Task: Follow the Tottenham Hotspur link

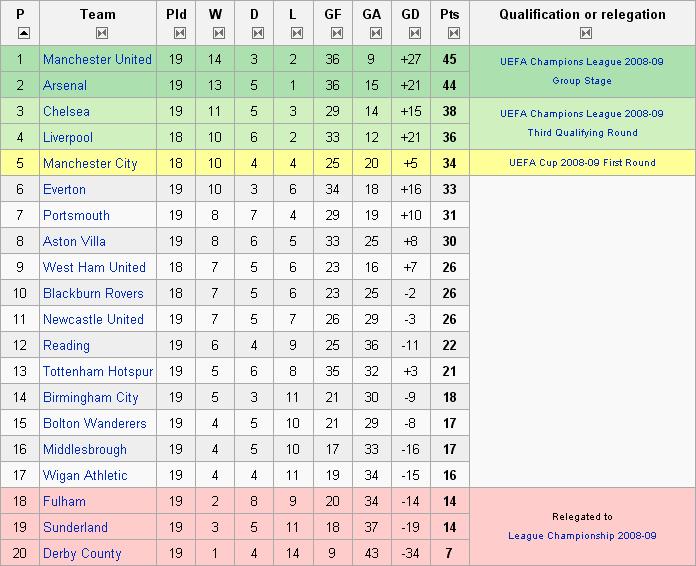Action: 98,371
